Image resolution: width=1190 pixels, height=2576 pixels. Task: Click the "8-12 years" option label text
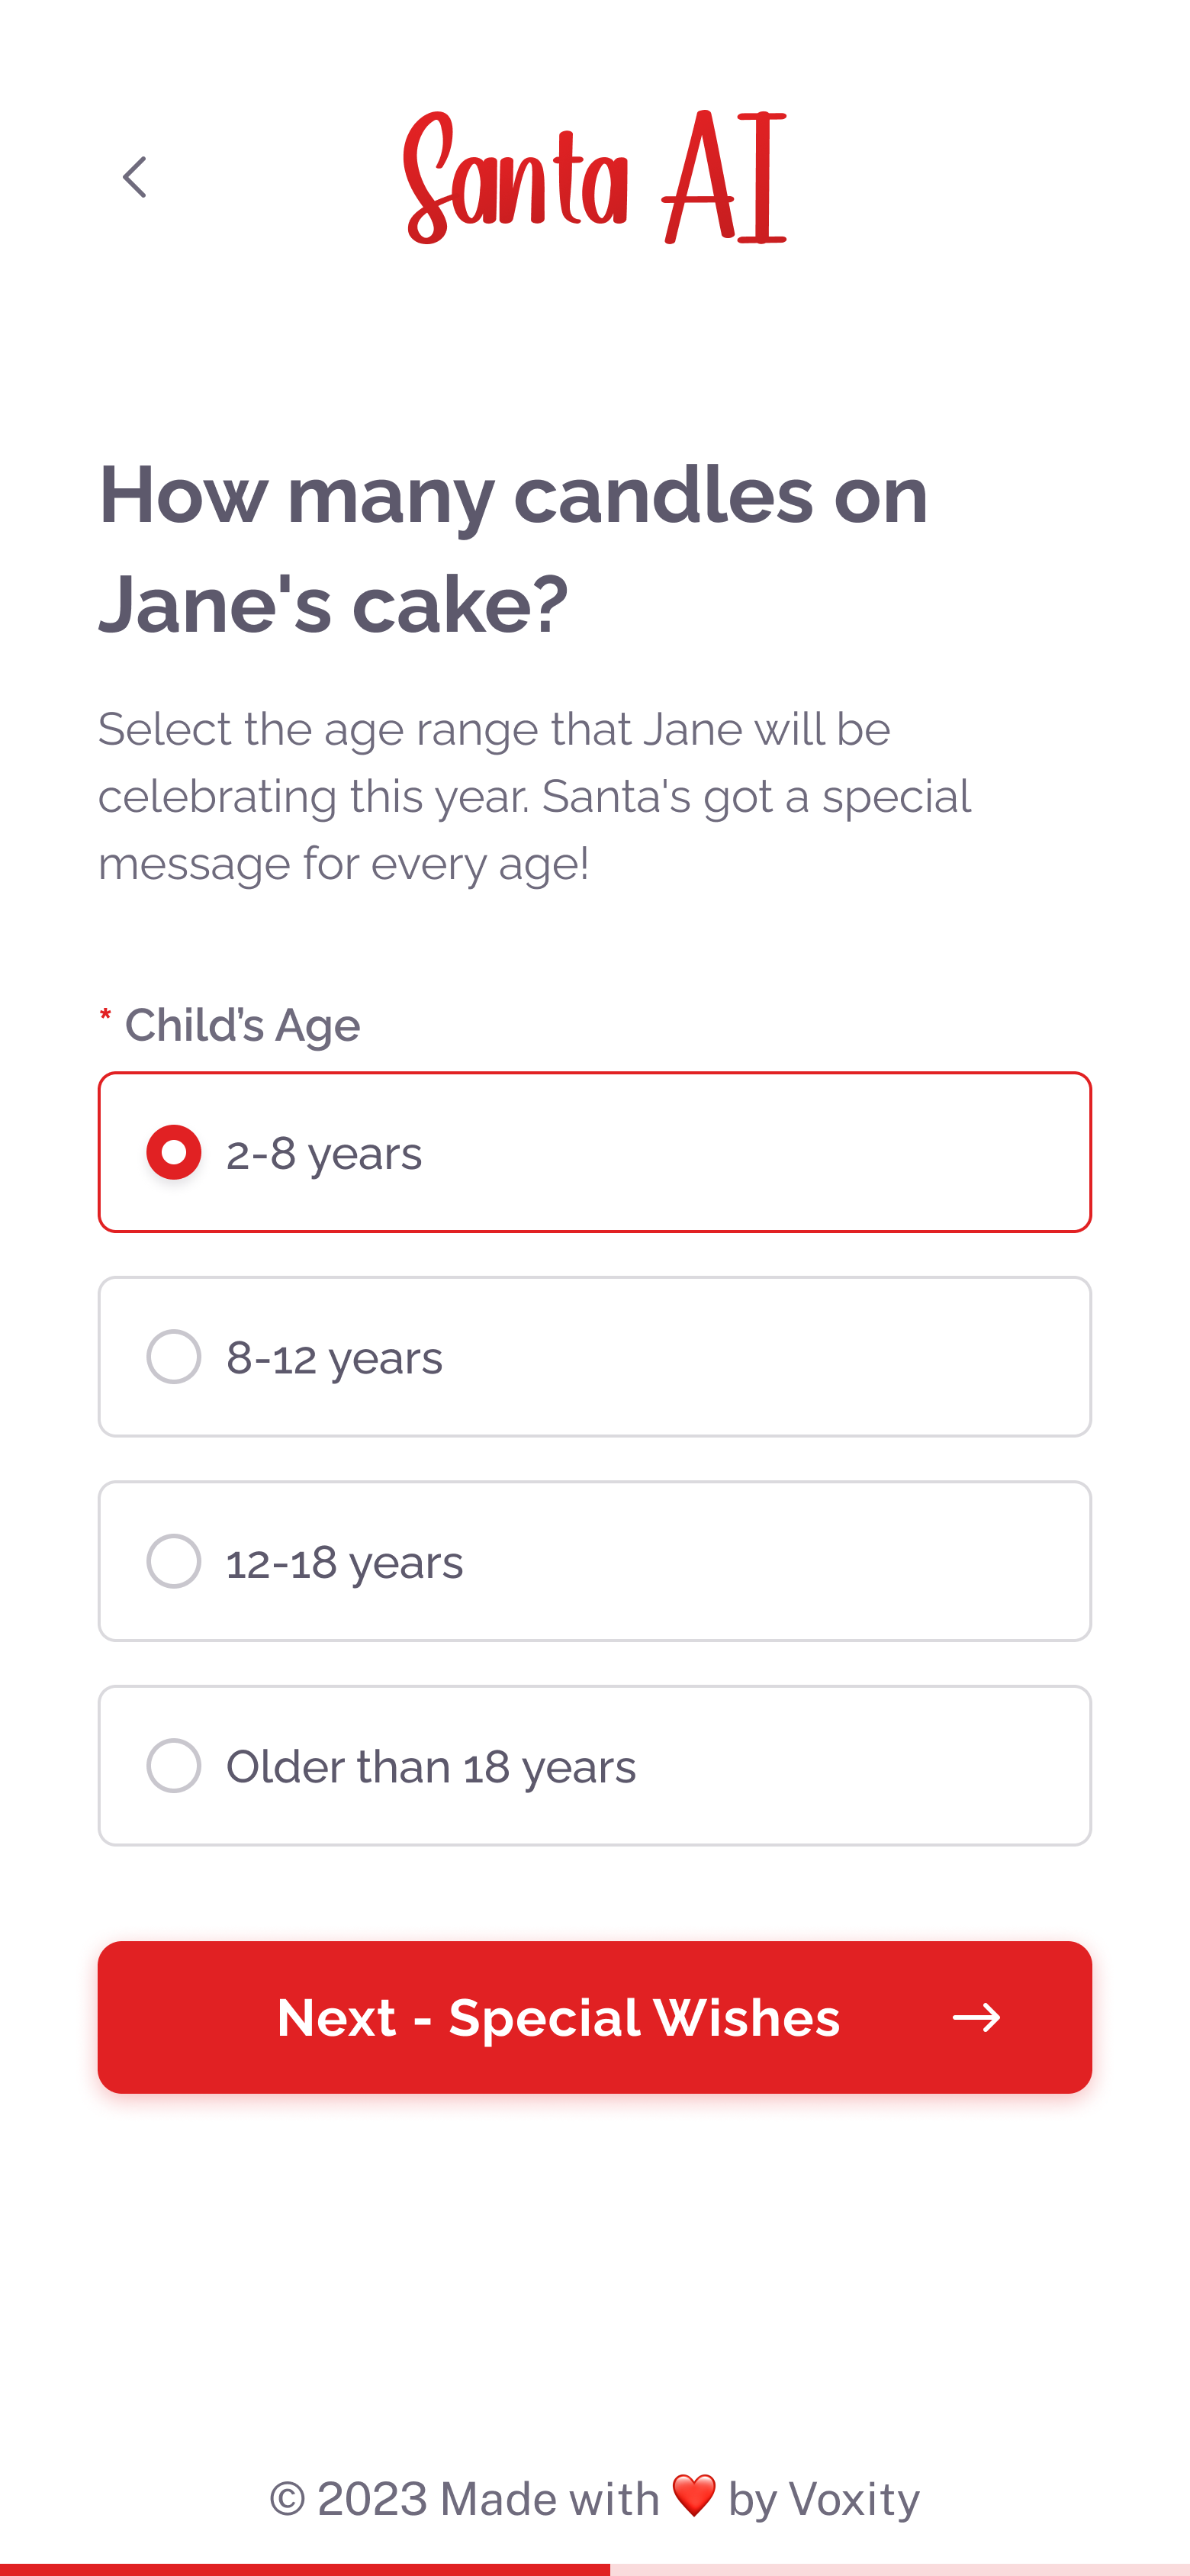pos(334,1359)
